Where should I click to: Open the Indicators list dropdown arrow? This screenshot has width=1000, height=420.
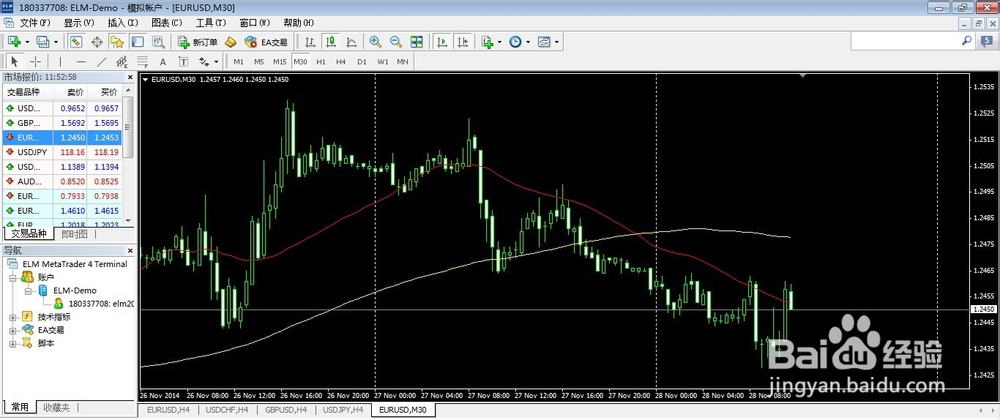(x=499, y=42)
